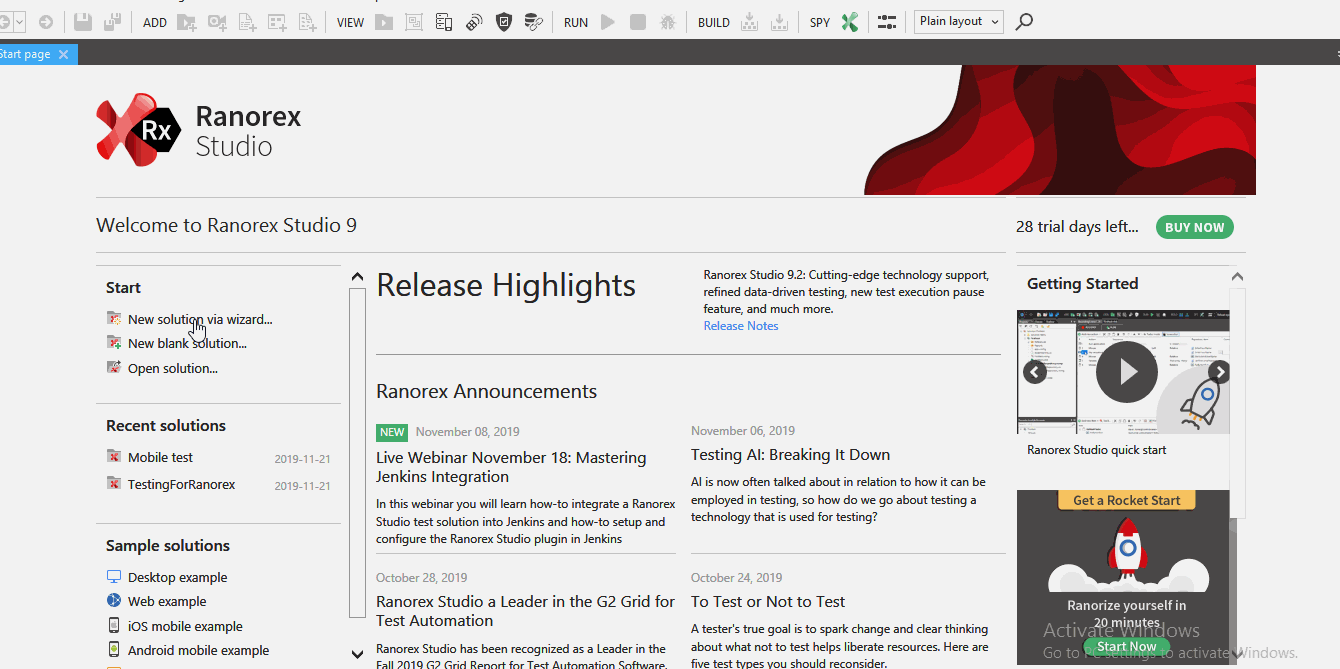Open the back-navigation history dropdown arrow
This screenshot has width=1340, height=669.
20,22
